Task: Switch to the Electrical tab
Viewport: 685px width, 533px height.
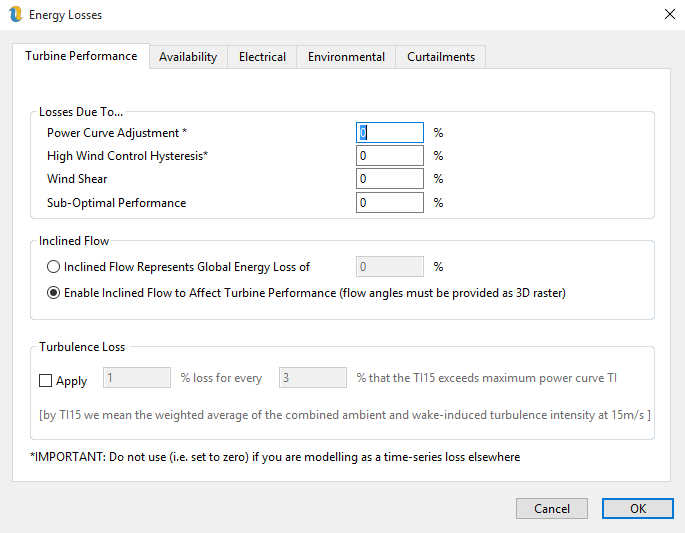Action: pyautogui.click(x=262, y=57)
